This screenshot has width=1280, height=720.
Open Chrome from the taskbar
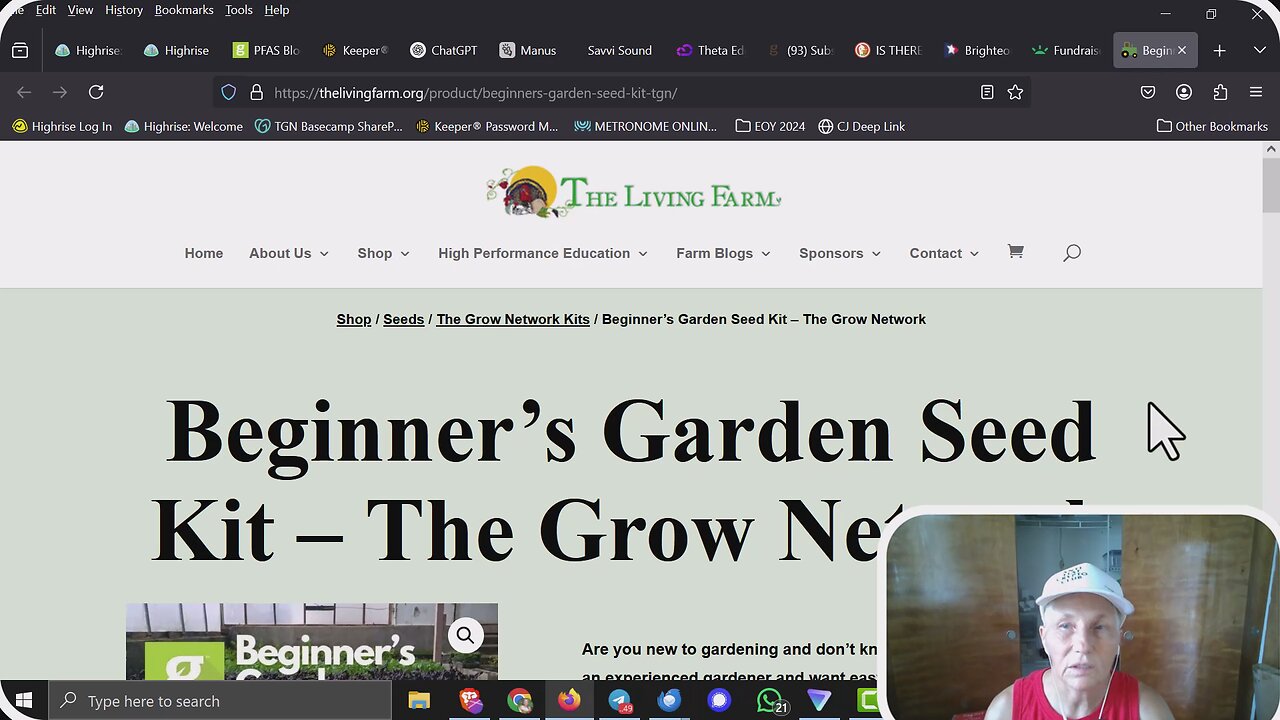click(x=519, y=701)
